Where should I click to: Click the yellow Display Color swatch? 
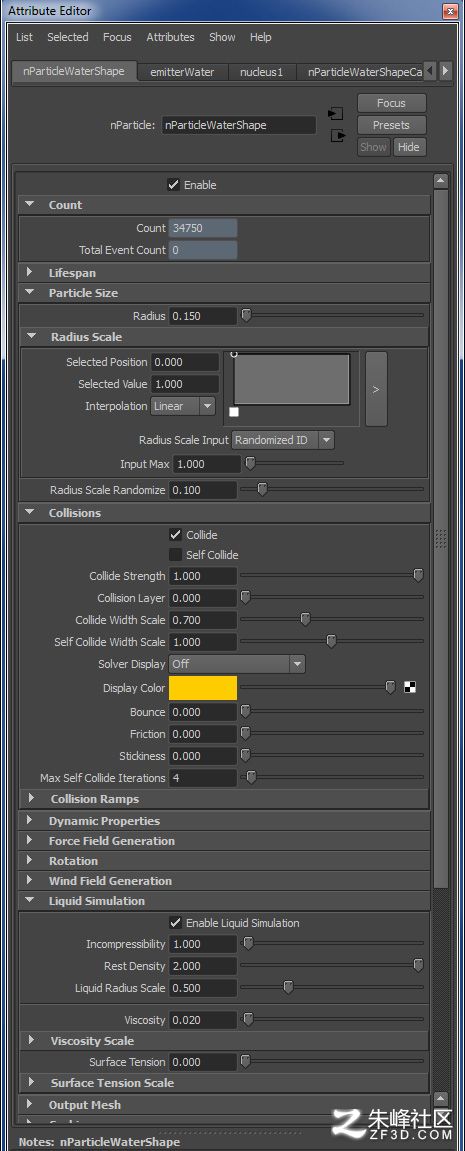point(203,688)
